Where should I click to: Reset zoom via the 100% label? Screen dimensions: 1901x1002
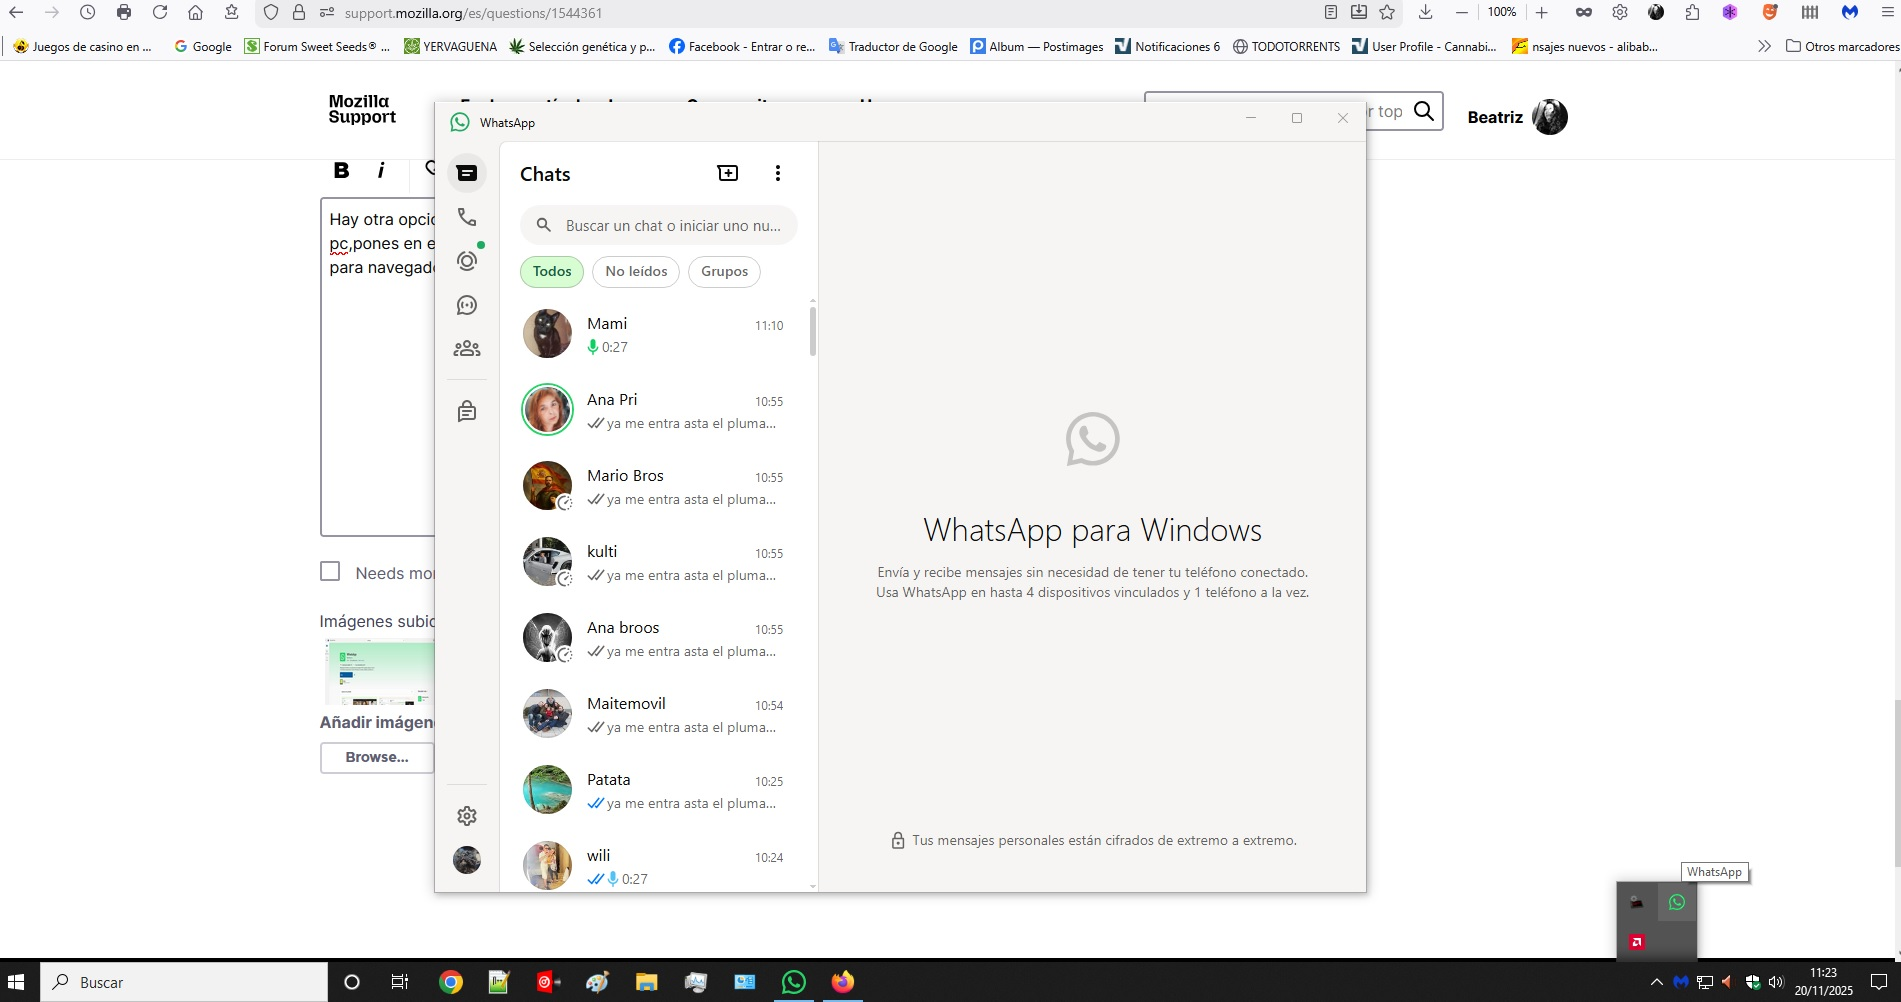point(1502,12)
